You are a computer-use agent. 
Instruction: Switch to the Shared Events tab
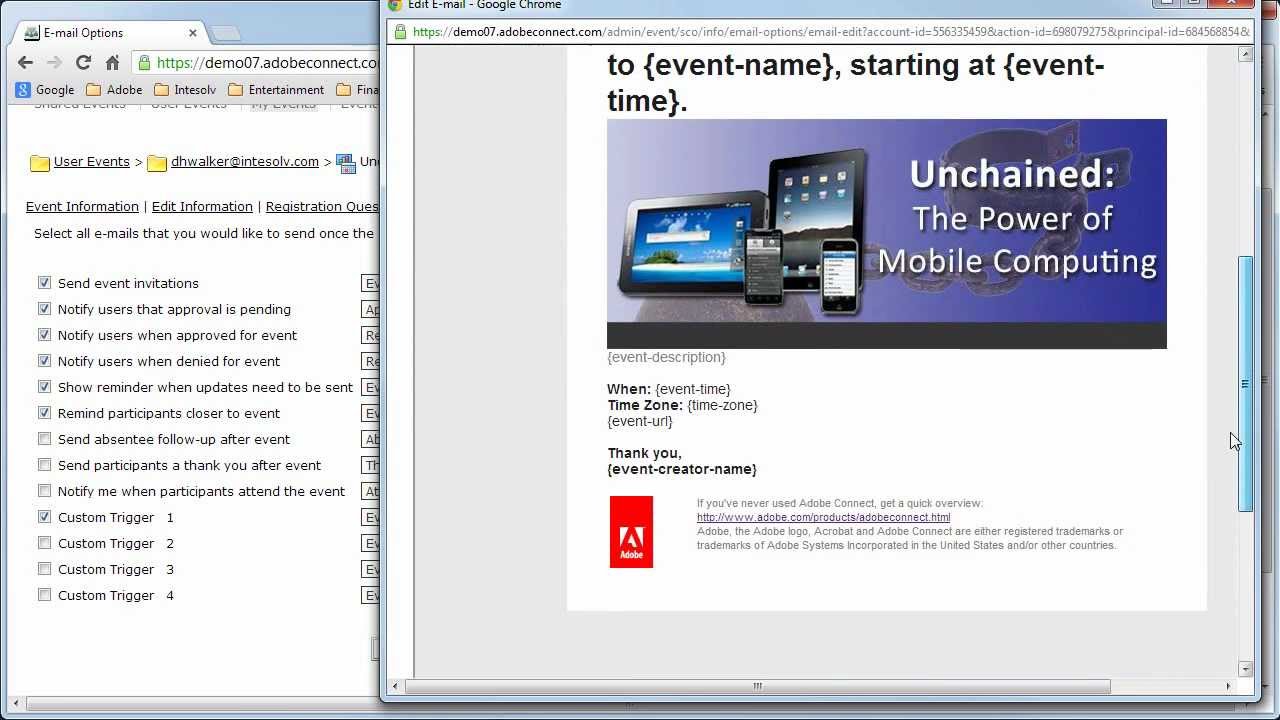80,105
